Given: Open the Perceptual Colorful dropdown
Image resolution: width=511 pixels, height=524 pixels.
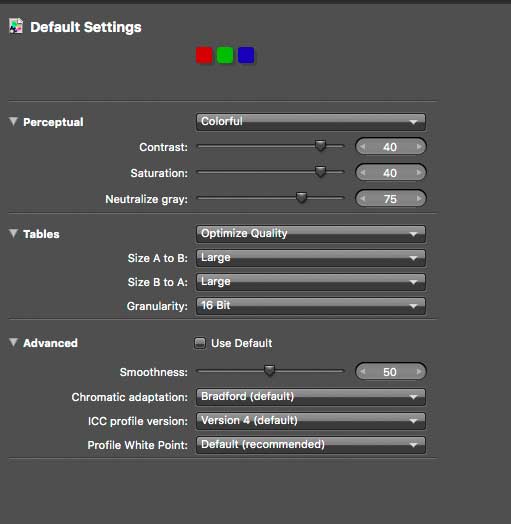Looking at the screenshot, I should (x=311, y=122).
